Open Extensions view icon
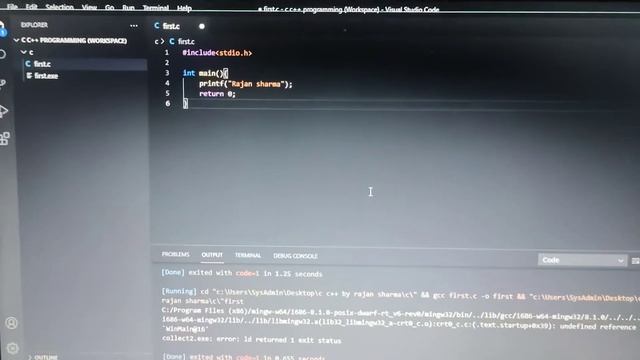 5,138
